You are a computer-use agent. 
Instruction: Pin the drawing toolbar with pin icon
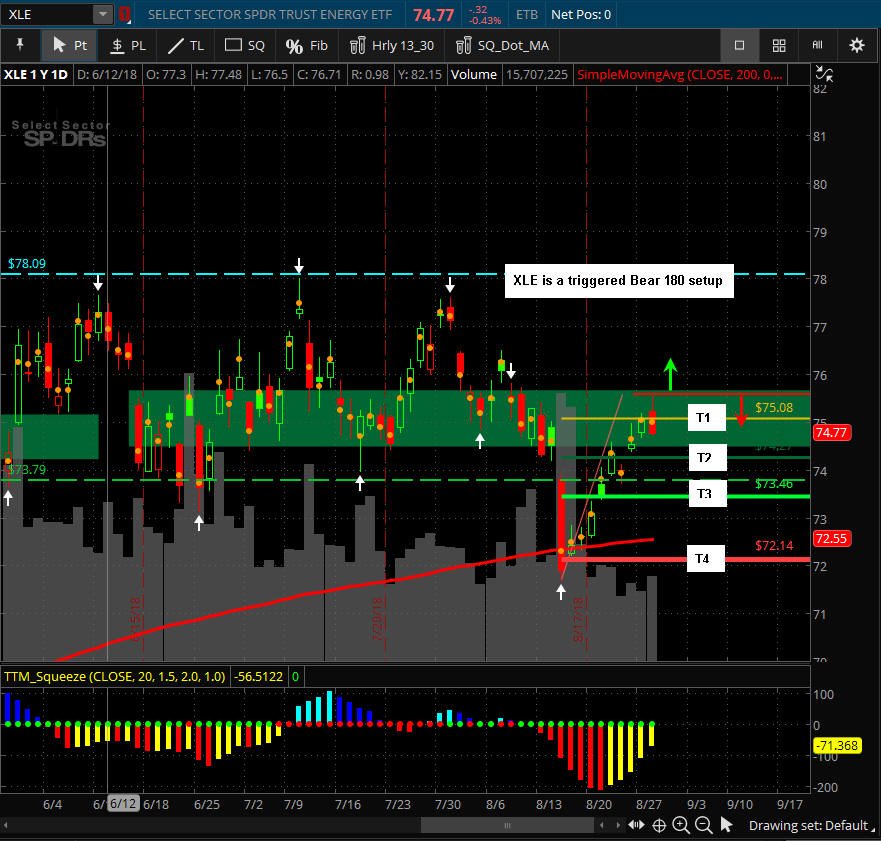[x=20, y=45]
